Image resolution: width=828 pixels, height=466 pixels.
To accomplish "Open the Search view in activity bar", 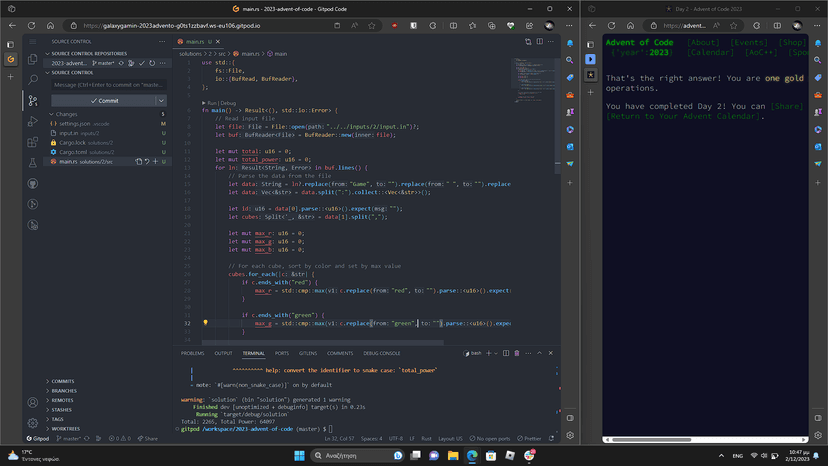I will pyautogui.click(x=33, y=80).
